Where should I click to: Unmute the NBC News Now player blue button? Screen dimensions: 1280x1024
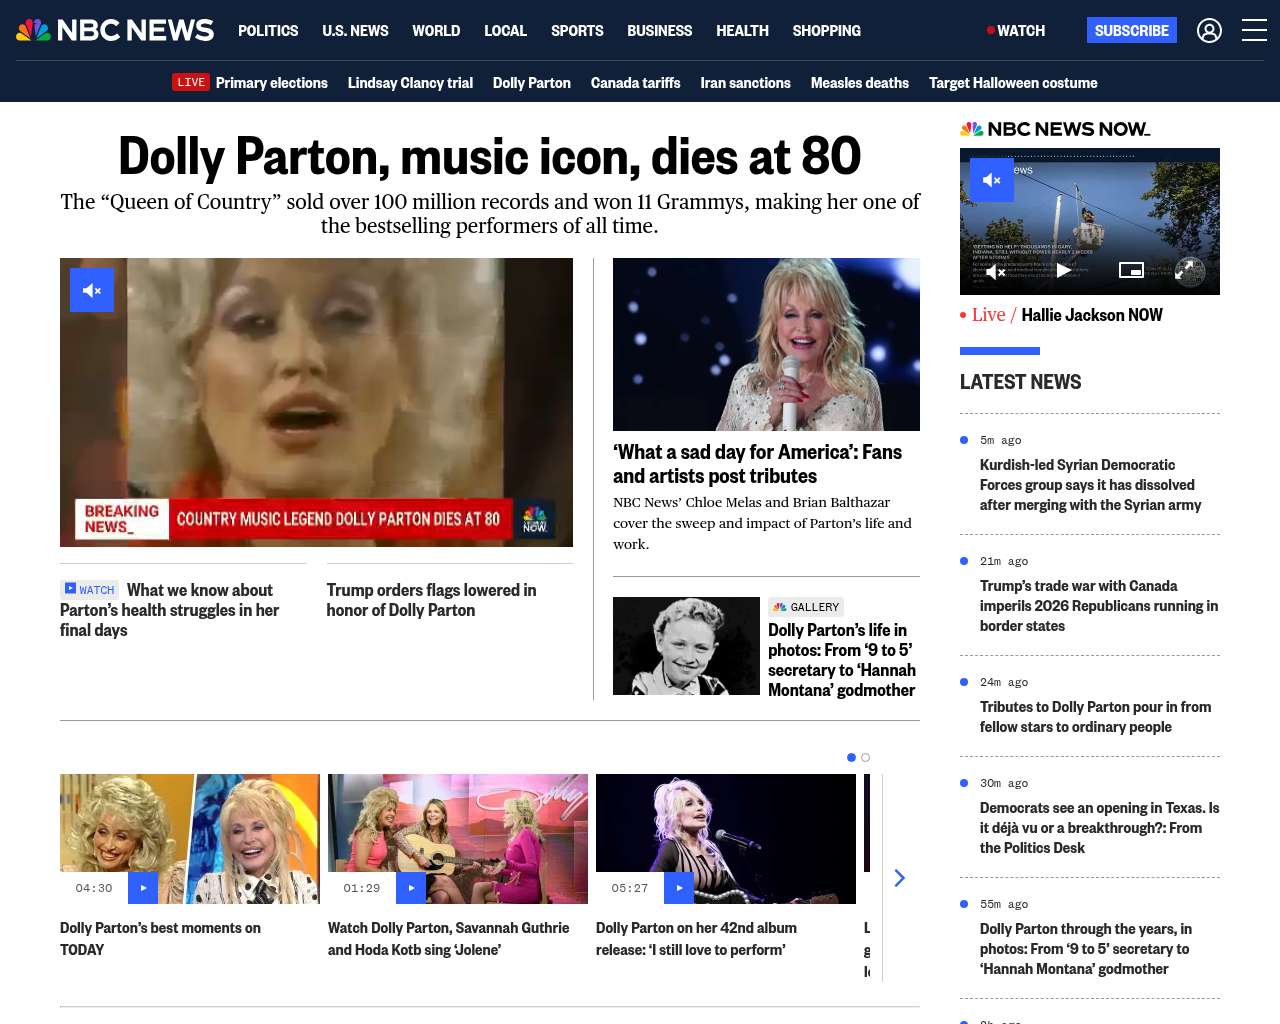tap(992, 180)
